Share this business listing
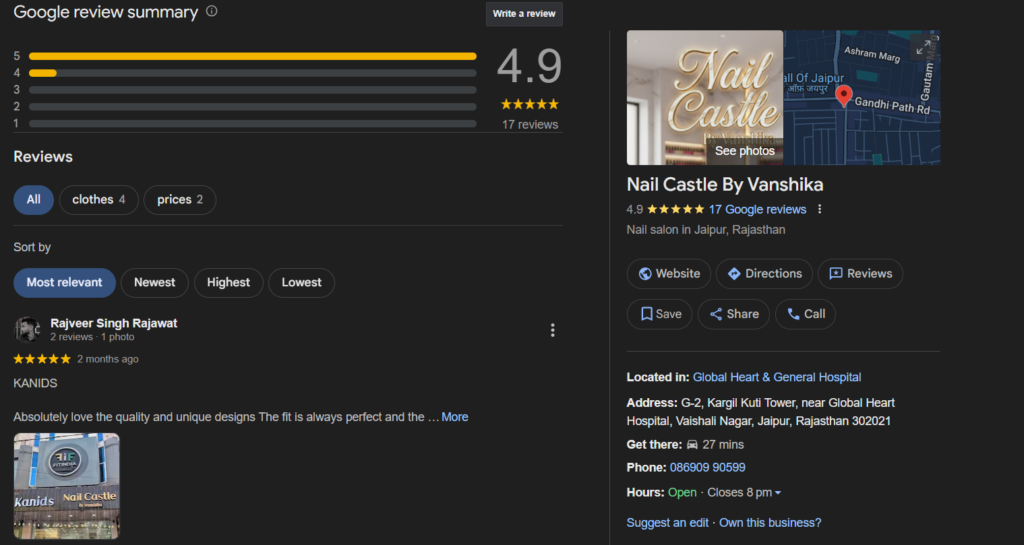Screen dimensions: 1024x545 (734, 314)
